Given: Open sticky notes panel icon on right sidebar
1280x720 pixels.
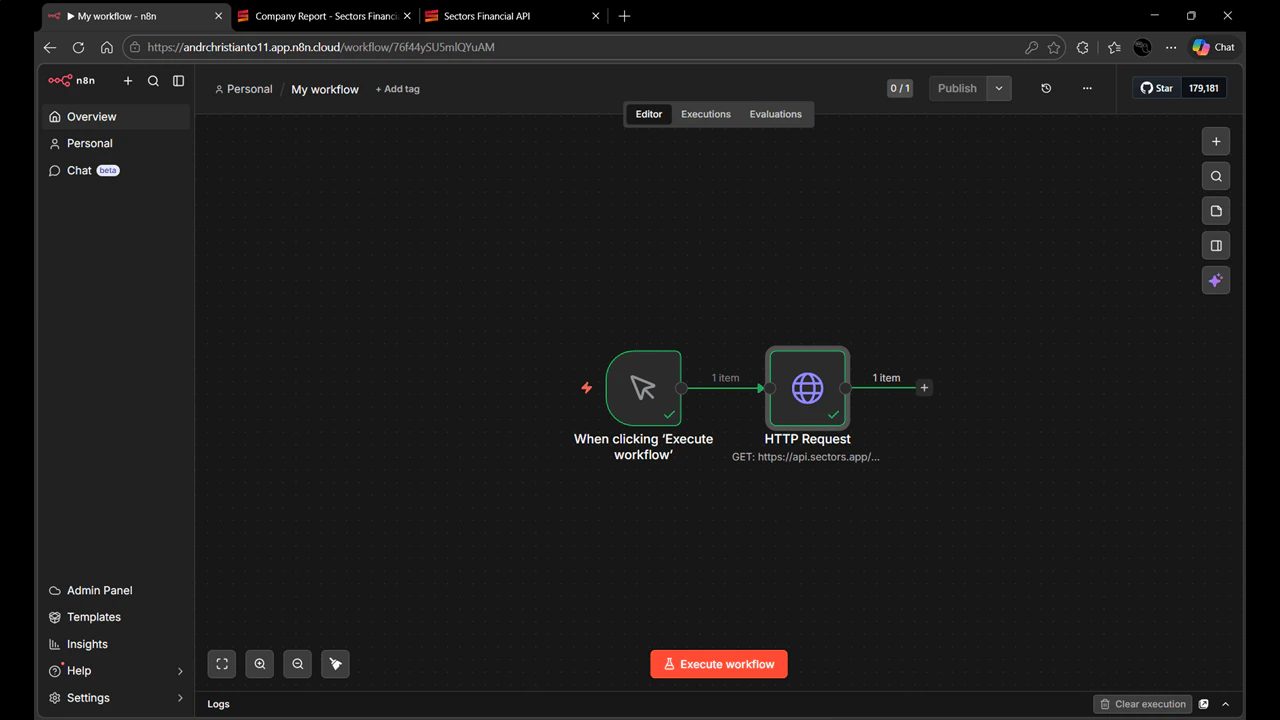Looking at the screenshot, I should coord(1216,211).
